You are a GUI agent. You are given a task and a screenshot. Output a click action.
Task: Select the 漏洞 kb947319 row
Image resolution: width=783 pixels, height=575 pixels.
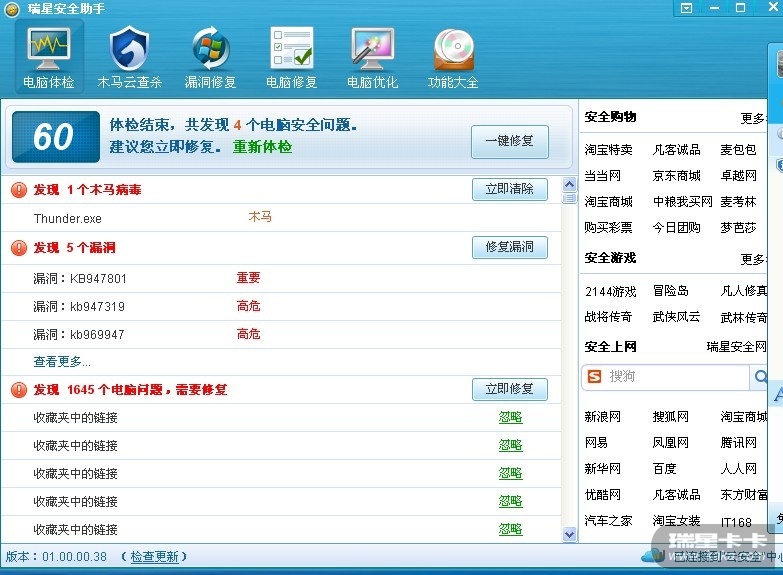[282, 307]
